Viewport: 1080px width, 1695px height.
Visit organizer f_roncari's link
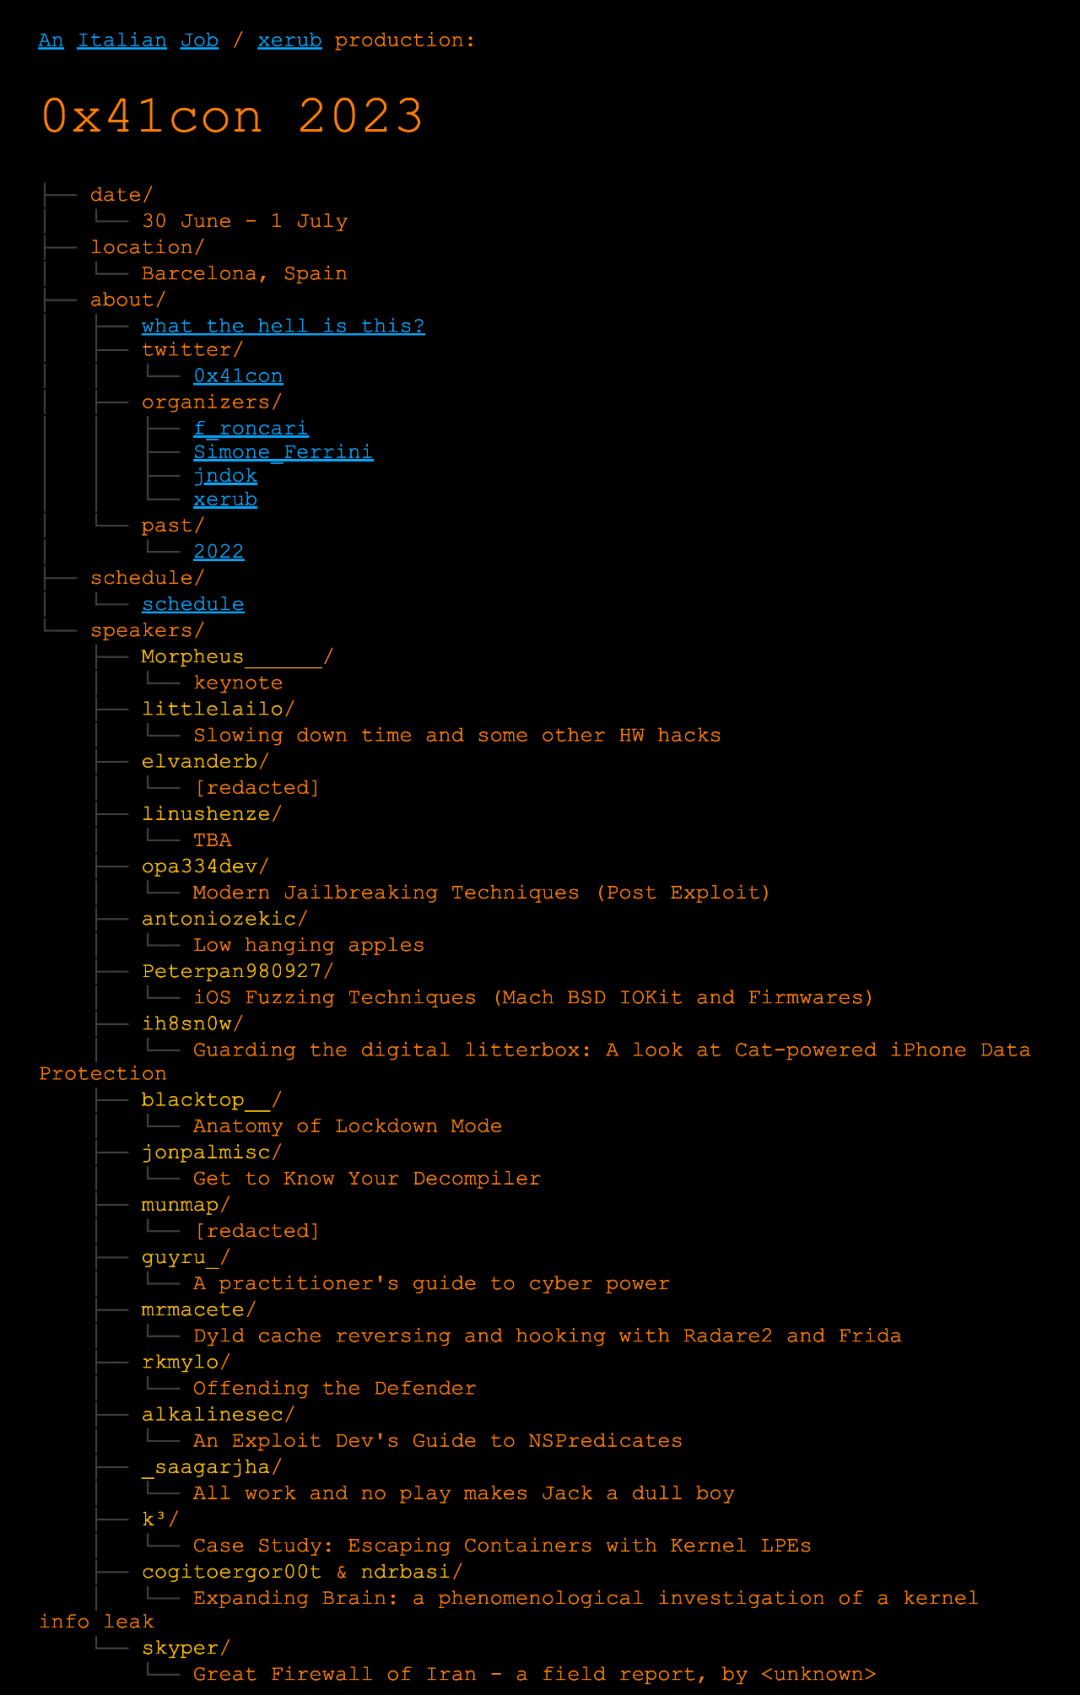(251, 428)
